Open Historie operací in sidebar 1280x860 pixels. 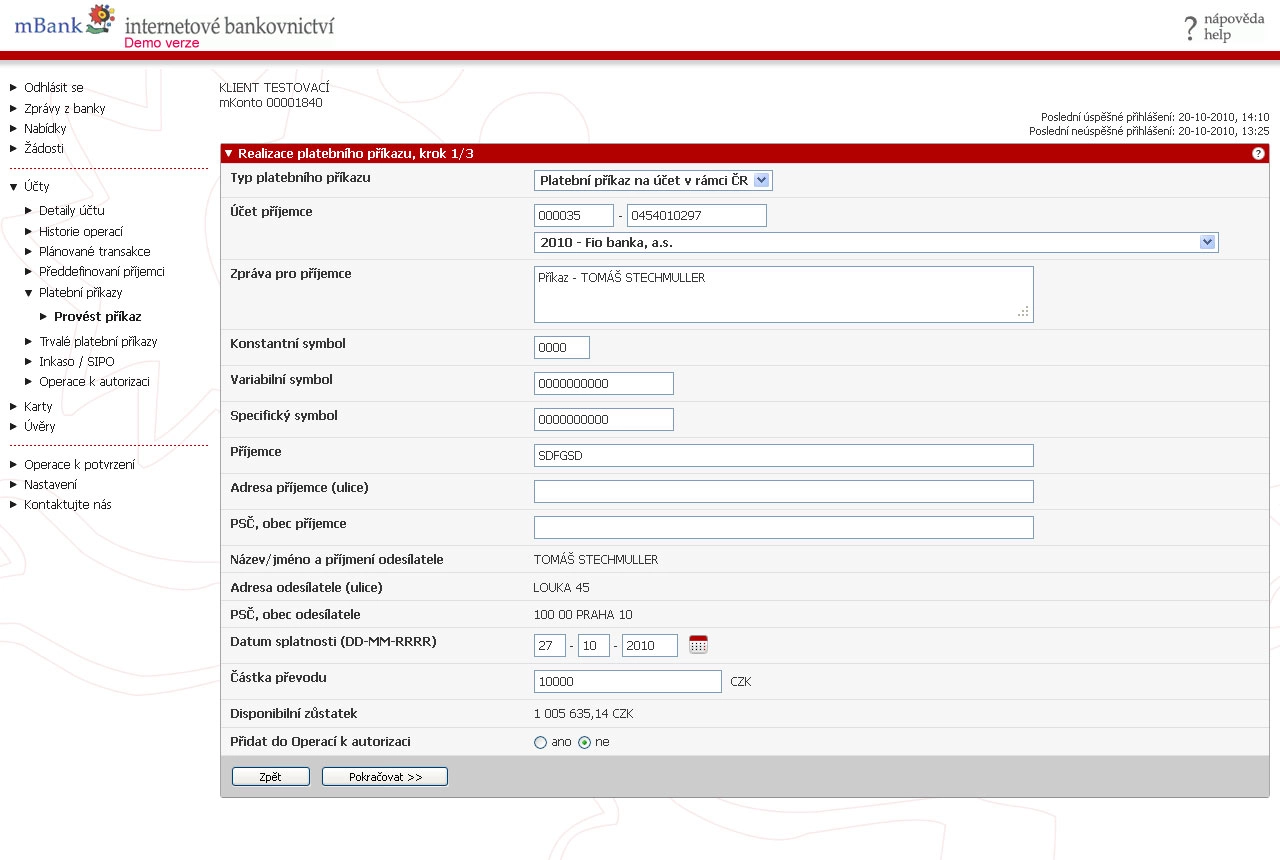tap(80, 232)
